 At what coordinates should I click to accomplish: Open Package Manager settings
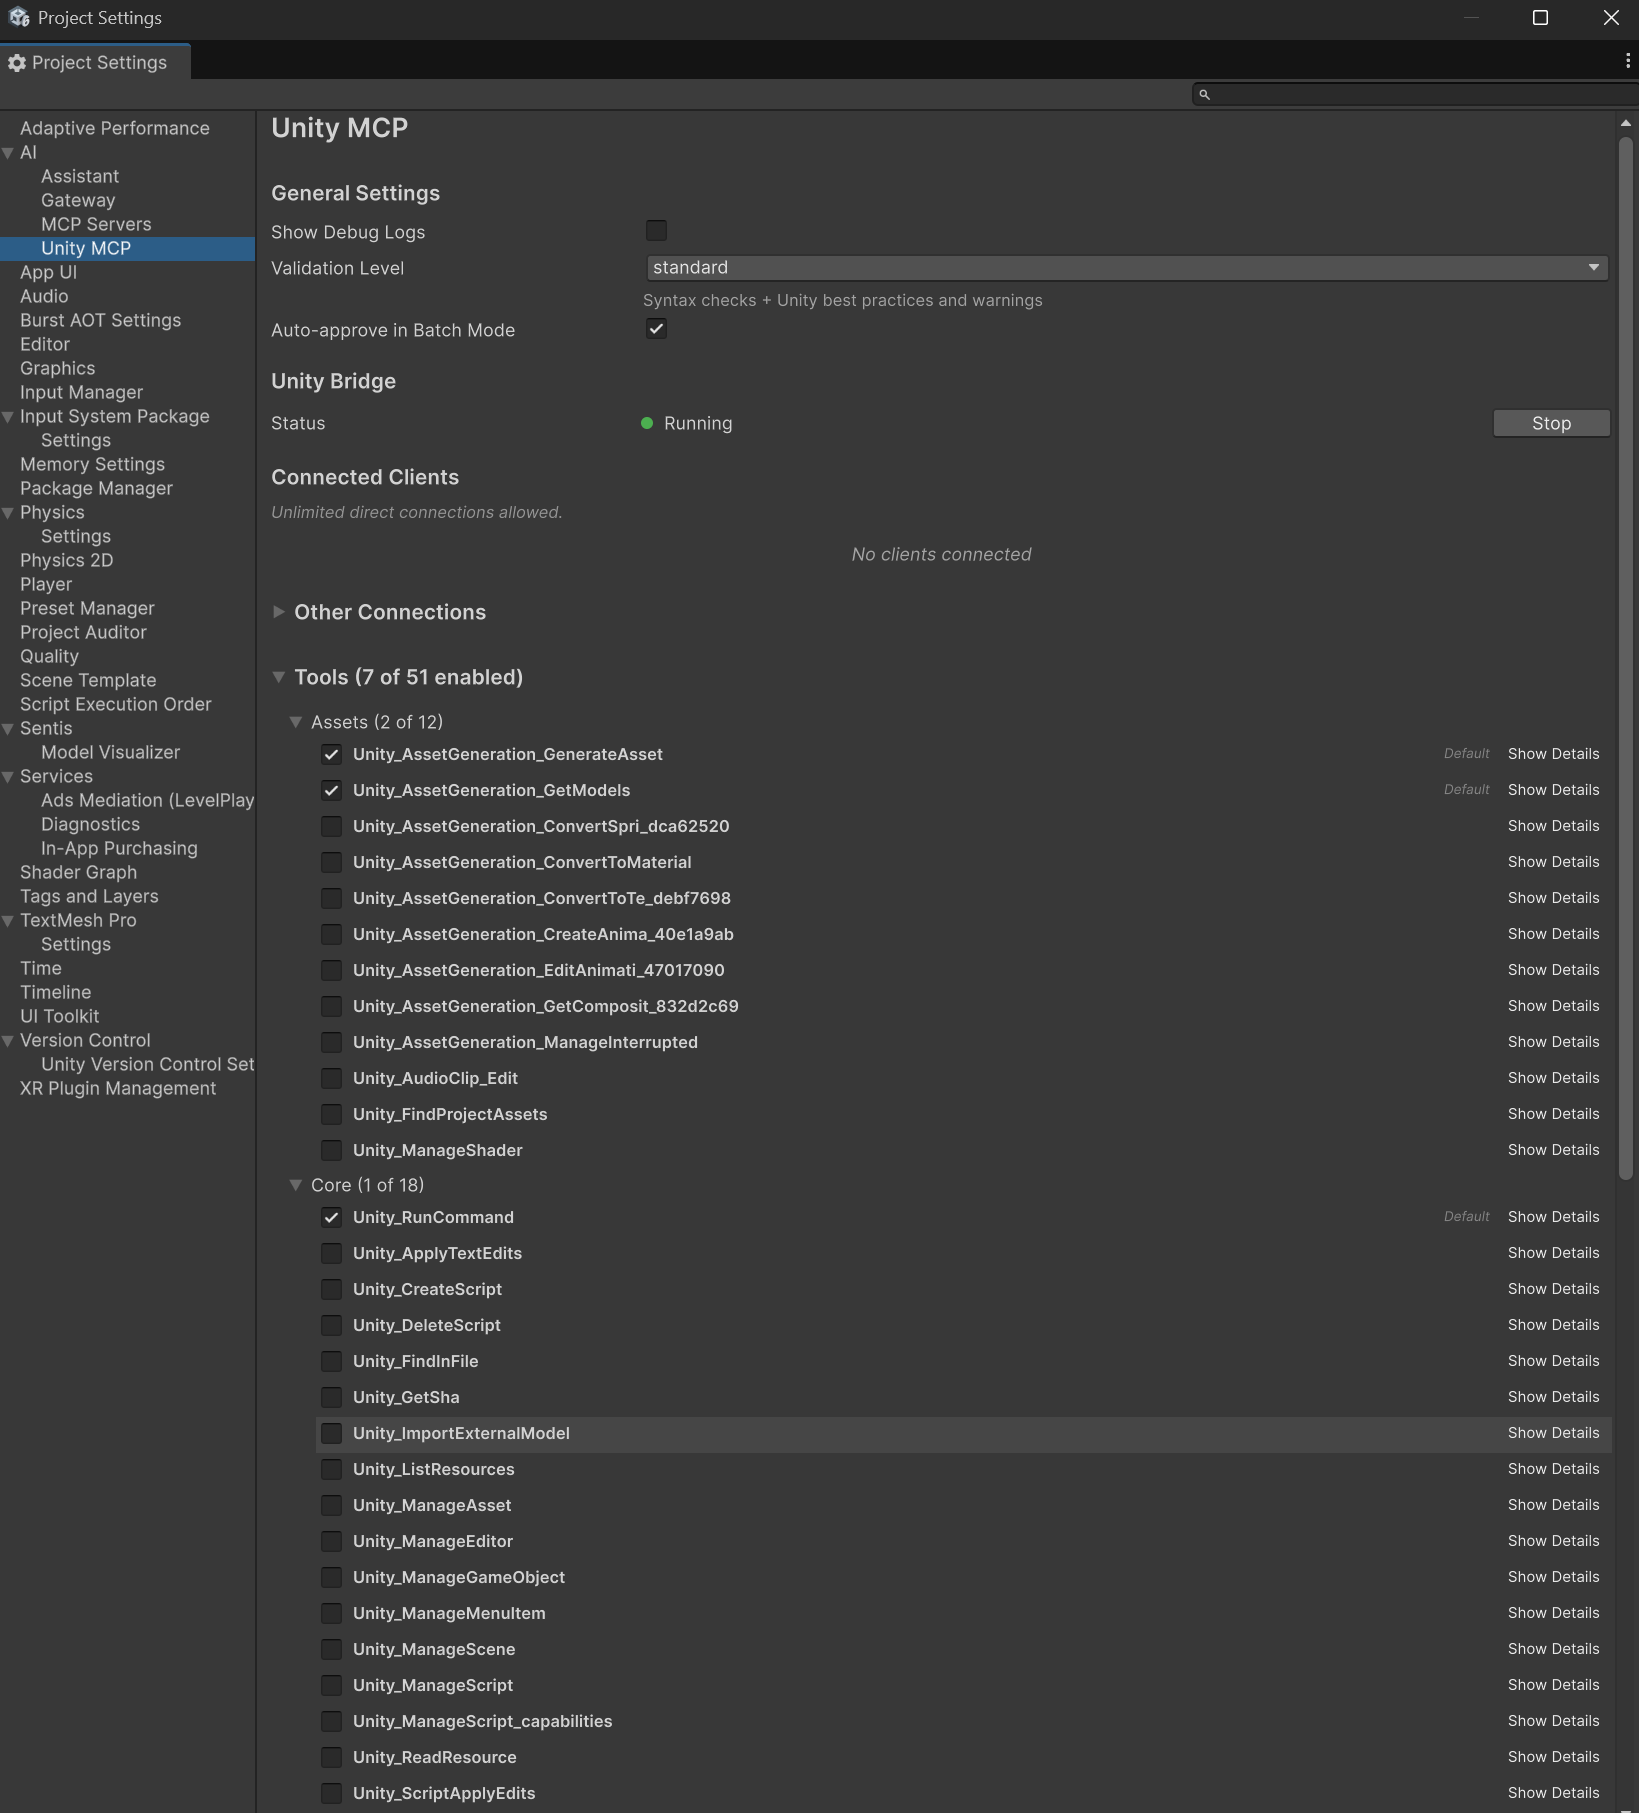pyautogui.click(x=96, y=488)
